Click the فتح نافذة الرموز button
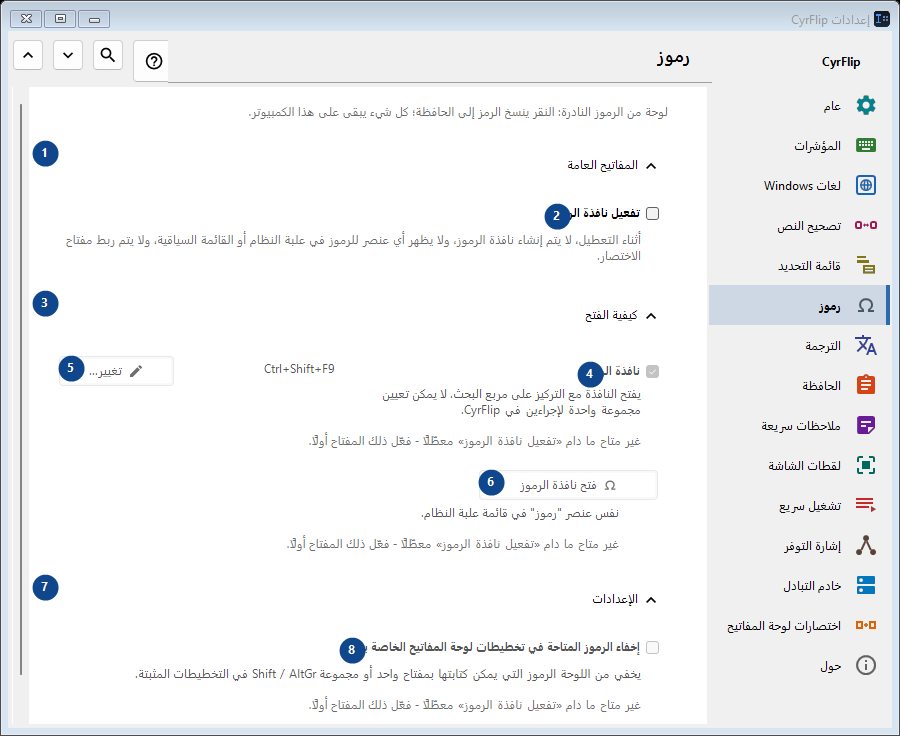 (x=568, y=485)
